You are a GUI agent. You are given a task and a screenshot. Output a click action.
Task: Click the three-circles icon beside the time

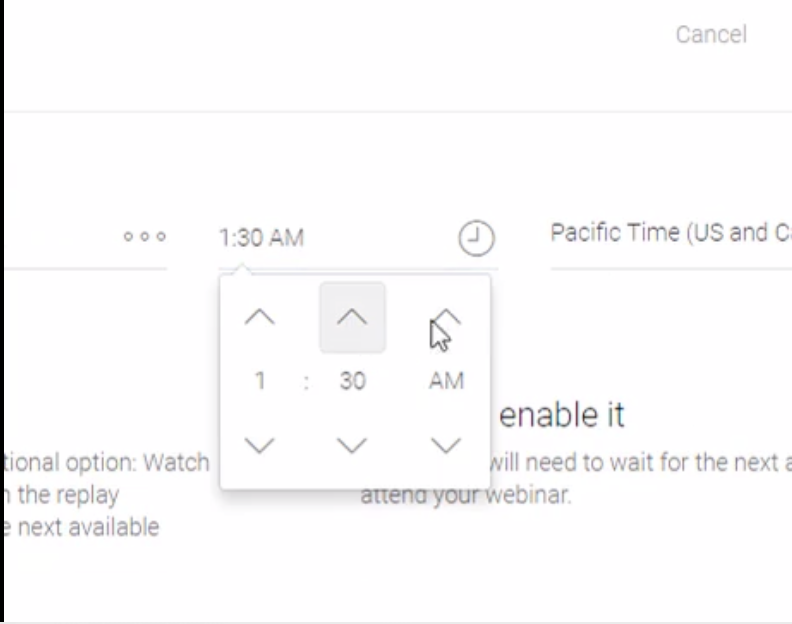coord(145,238)
